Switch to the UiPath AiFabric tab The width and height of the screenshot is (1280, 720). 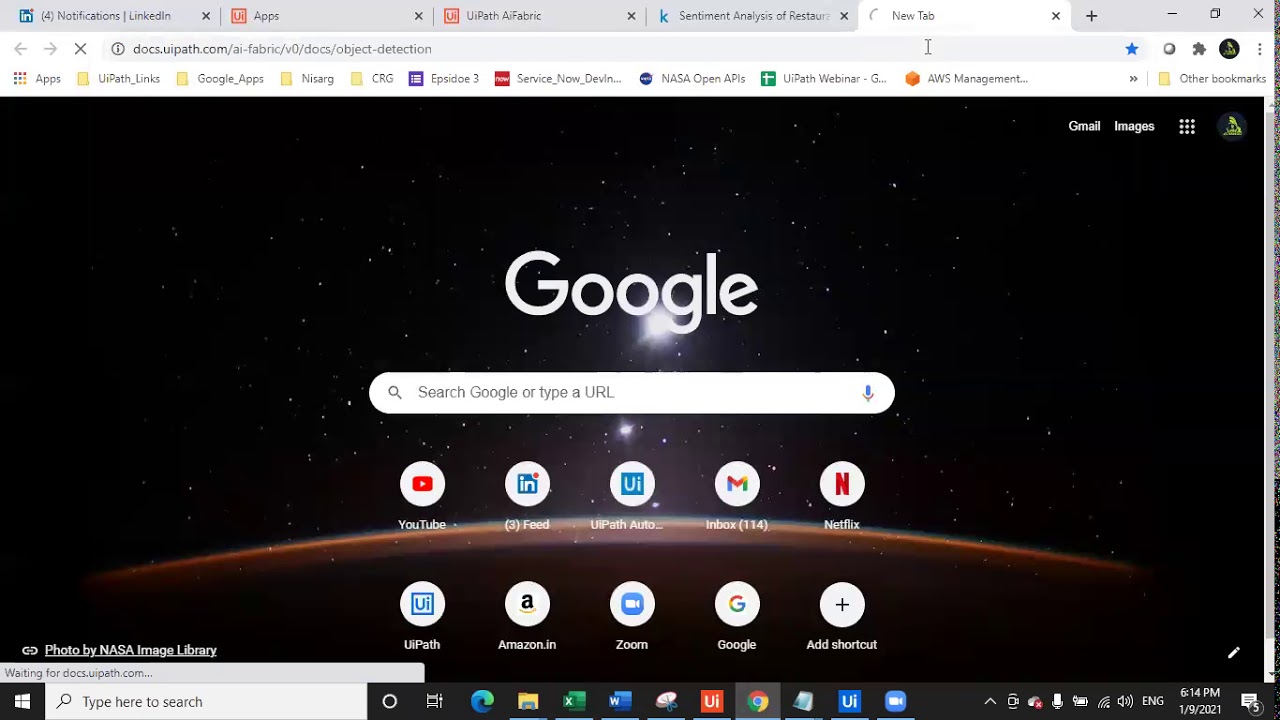click(x=540, y=16)
